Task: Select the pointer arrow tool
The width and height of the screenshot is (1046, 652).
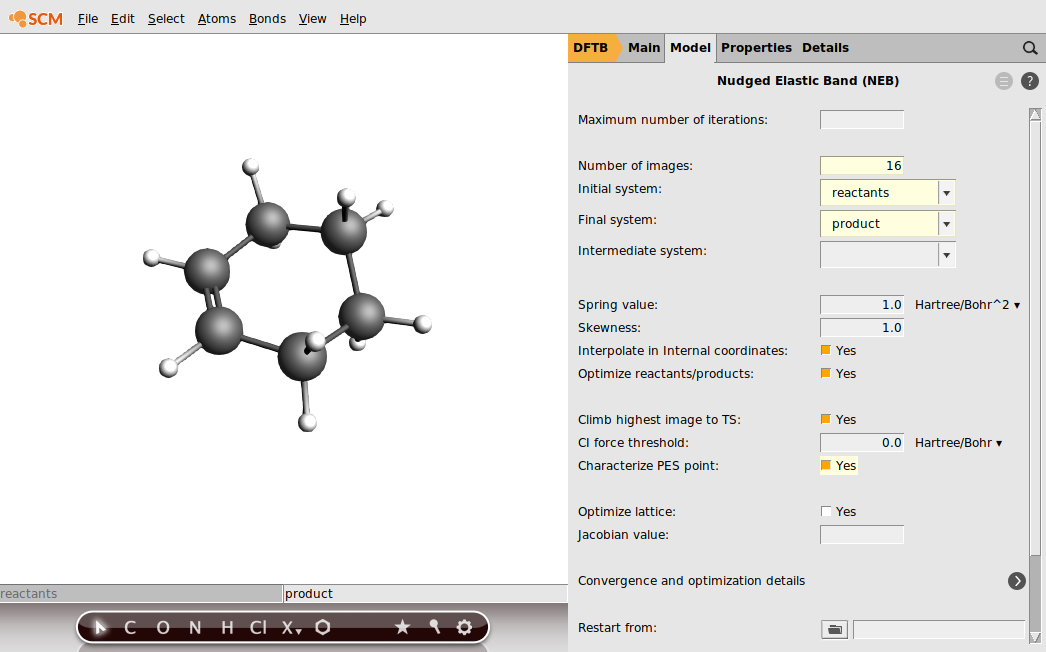Action: [100, 627]
